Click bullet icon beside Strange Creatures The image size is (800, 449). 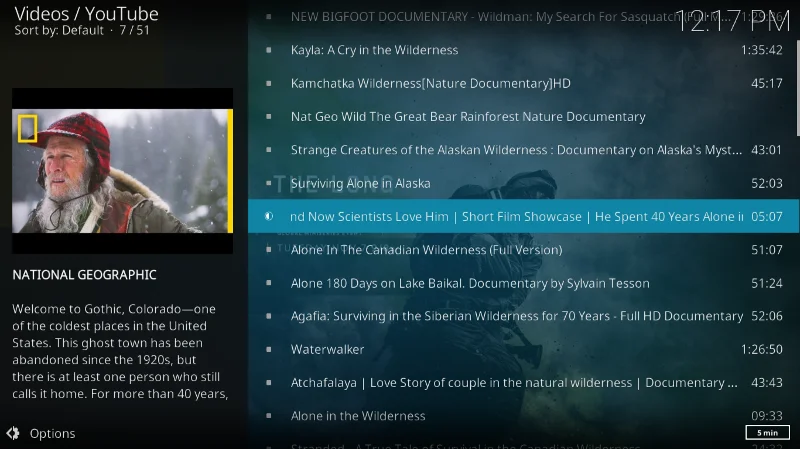tap(269, 149)
